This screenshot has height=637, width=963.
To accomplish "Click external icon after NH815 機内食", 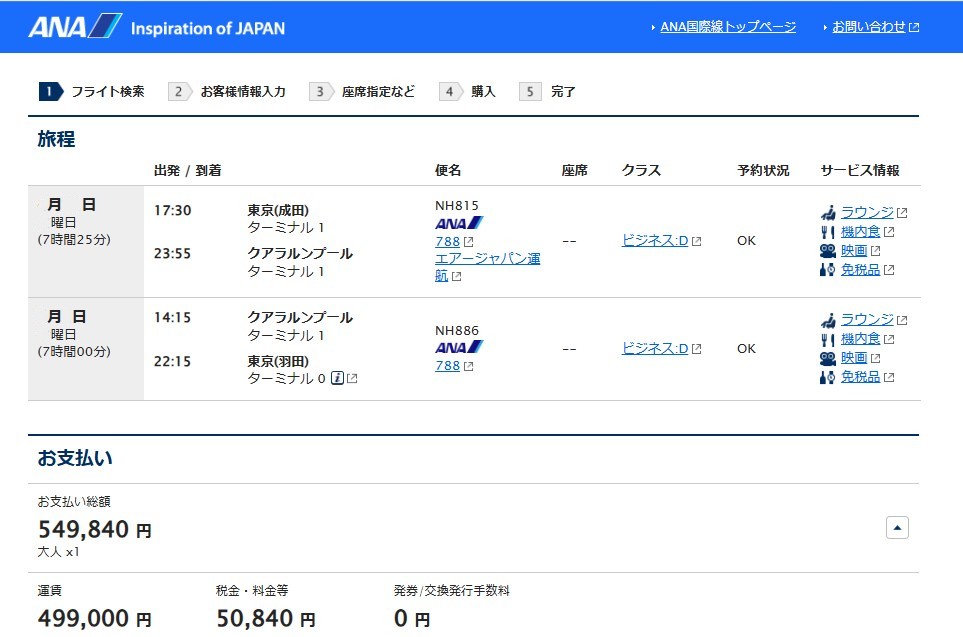I will coord(889,232).
